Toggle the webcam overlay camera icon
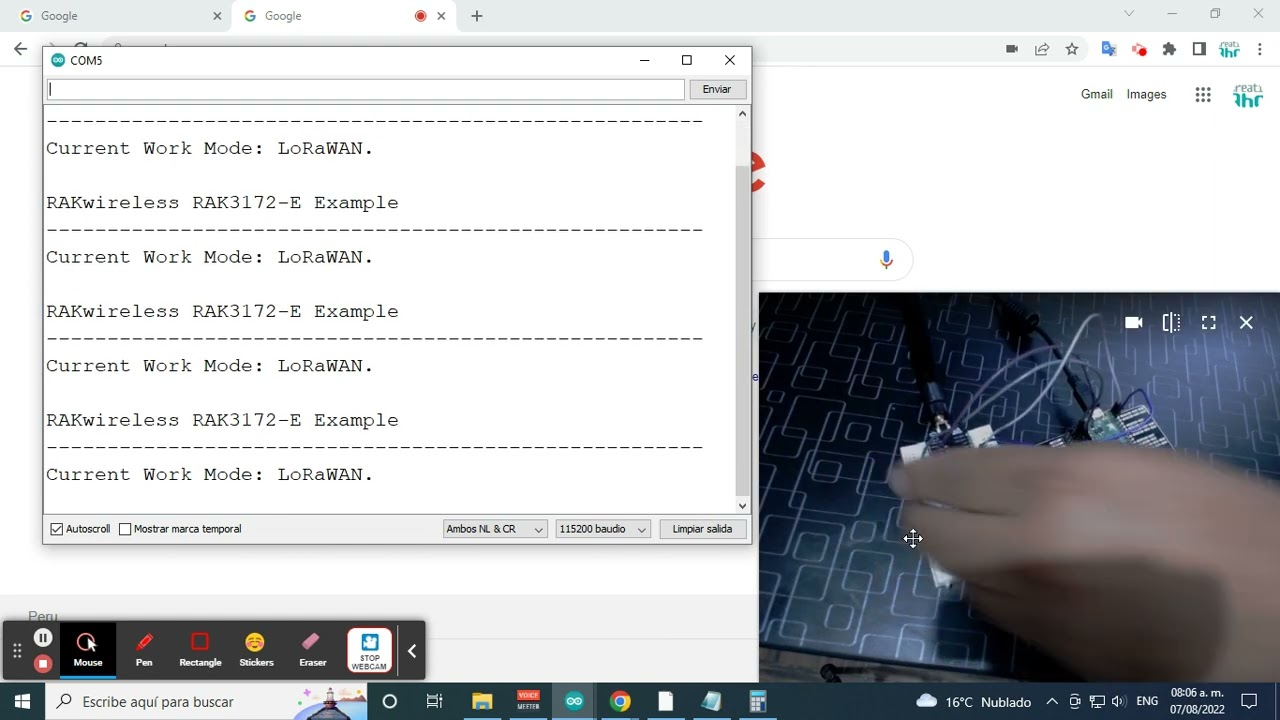The image size is (1280, 720). [x=1134, y=323]
